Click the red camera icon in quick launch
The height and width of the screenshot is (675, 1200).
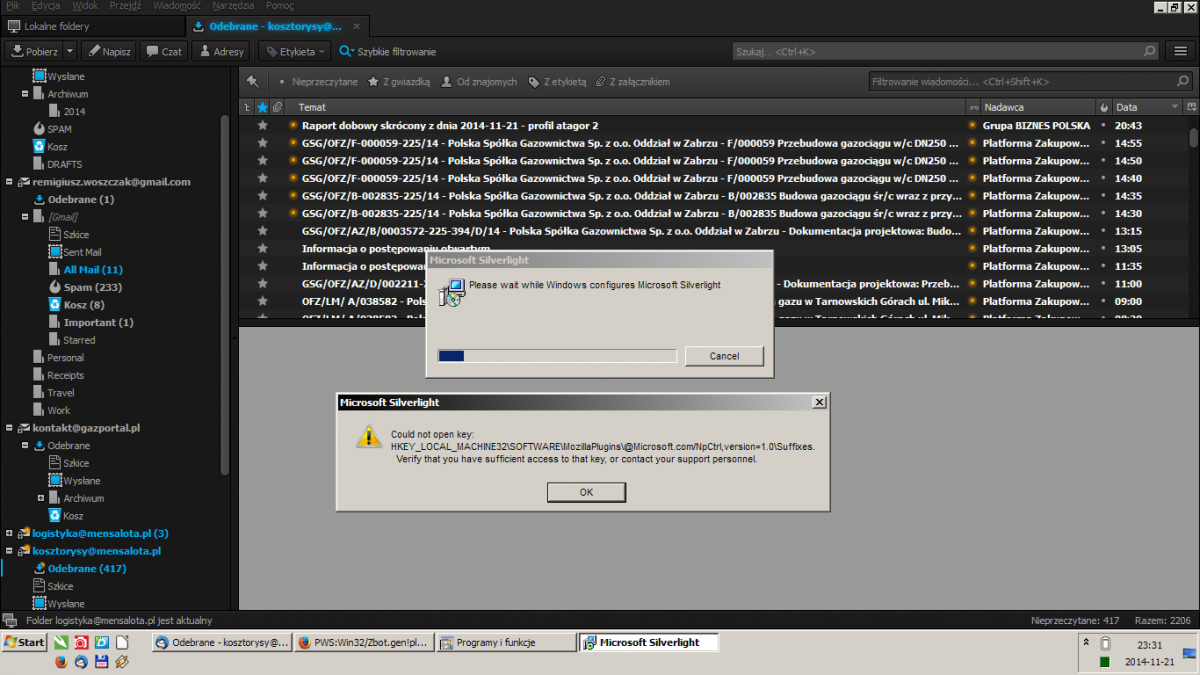(81, 643)
